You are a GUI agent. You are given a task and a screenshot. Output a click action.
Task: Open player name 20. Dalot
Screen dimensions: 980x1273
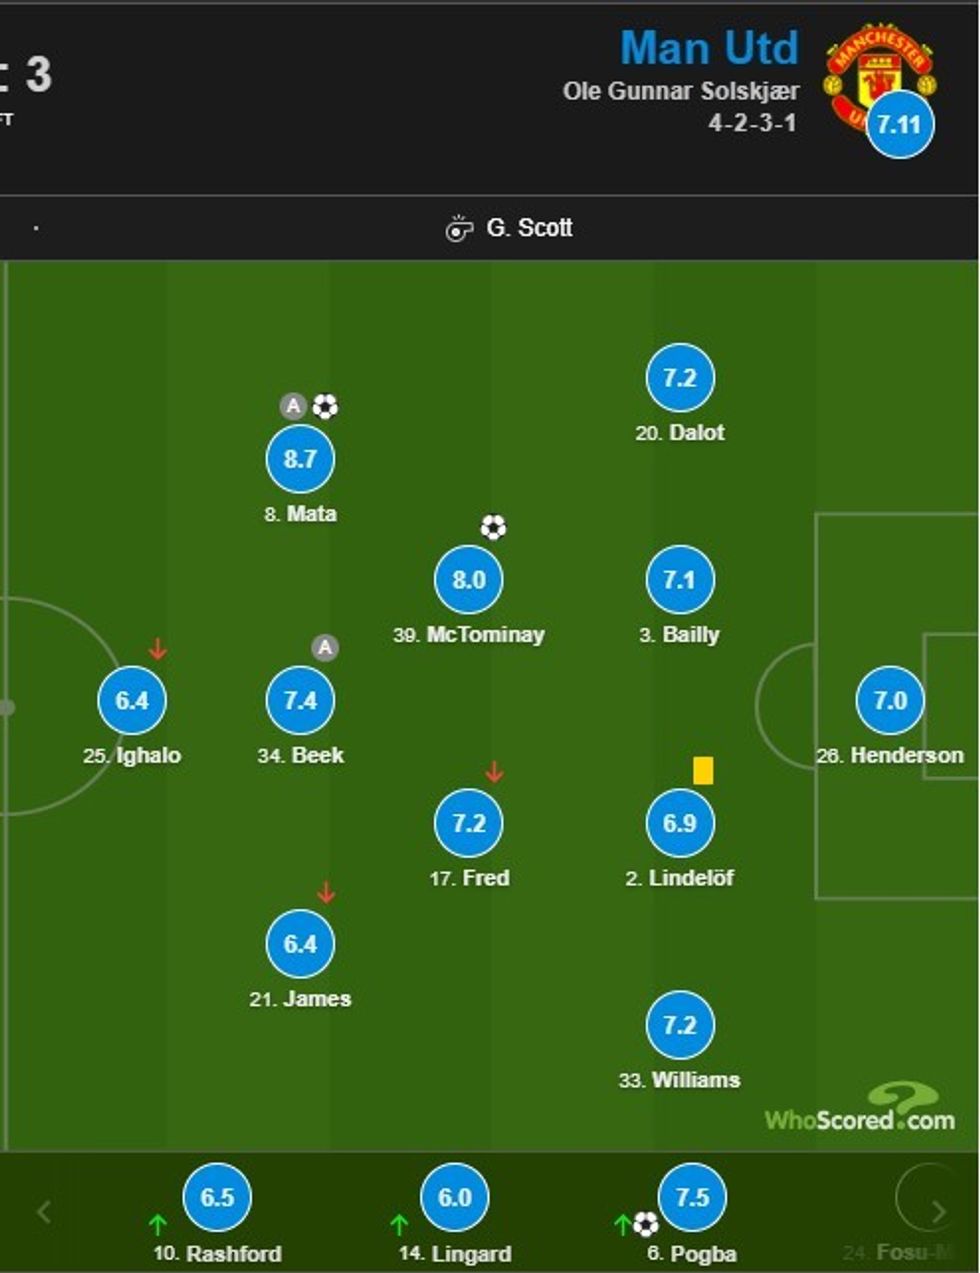(680, 433)
